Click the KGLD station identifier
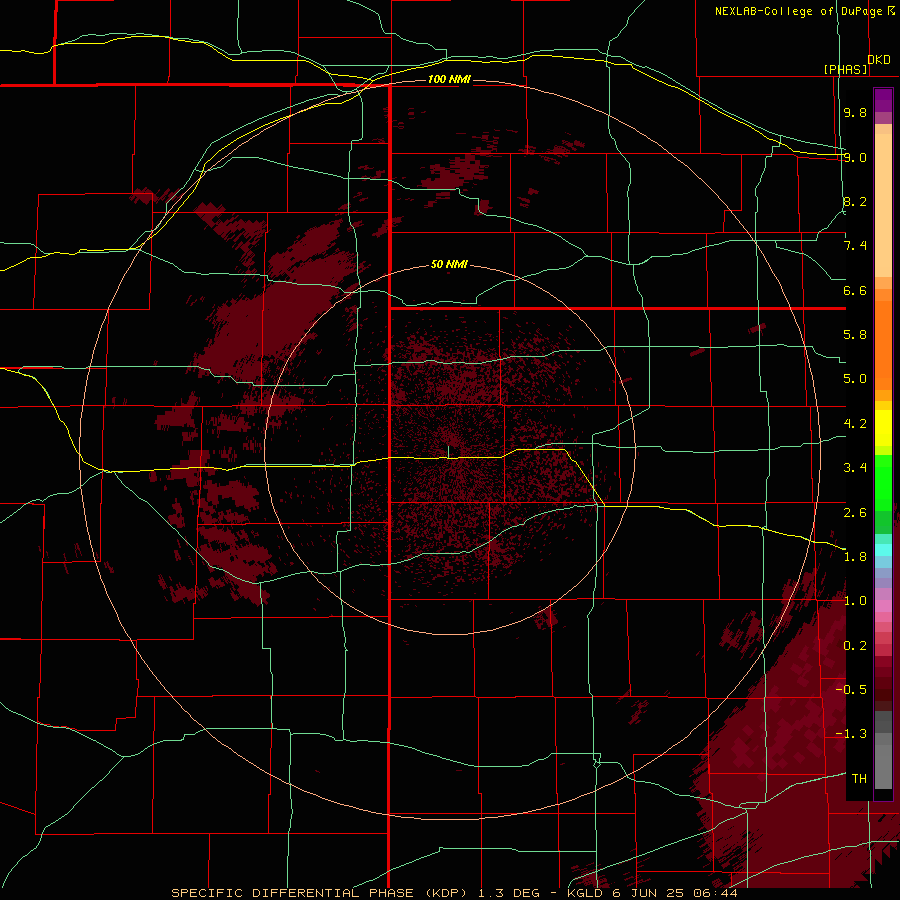This screenshot has width=900, height=900. coord(586,893)
